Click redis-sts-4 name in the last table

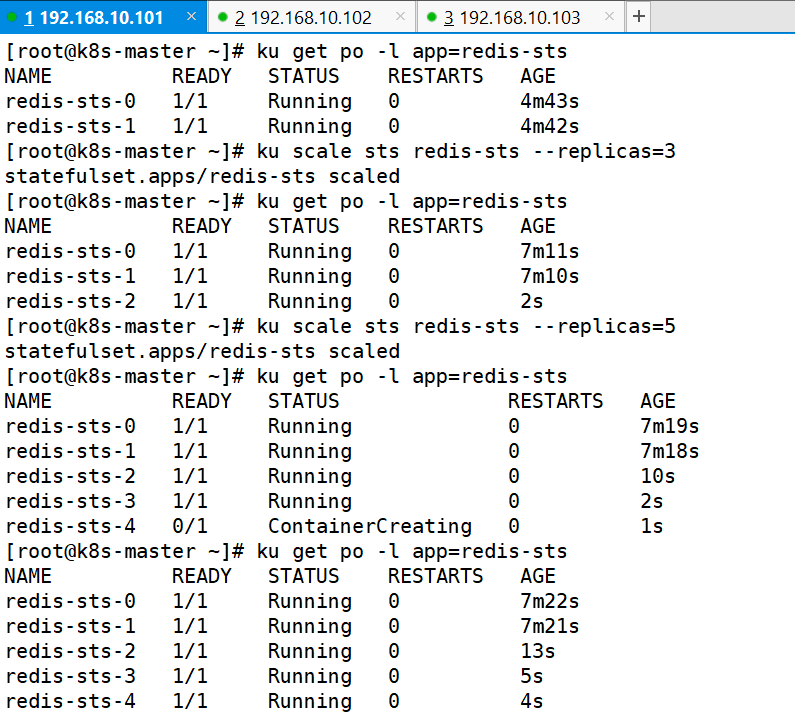70,701
